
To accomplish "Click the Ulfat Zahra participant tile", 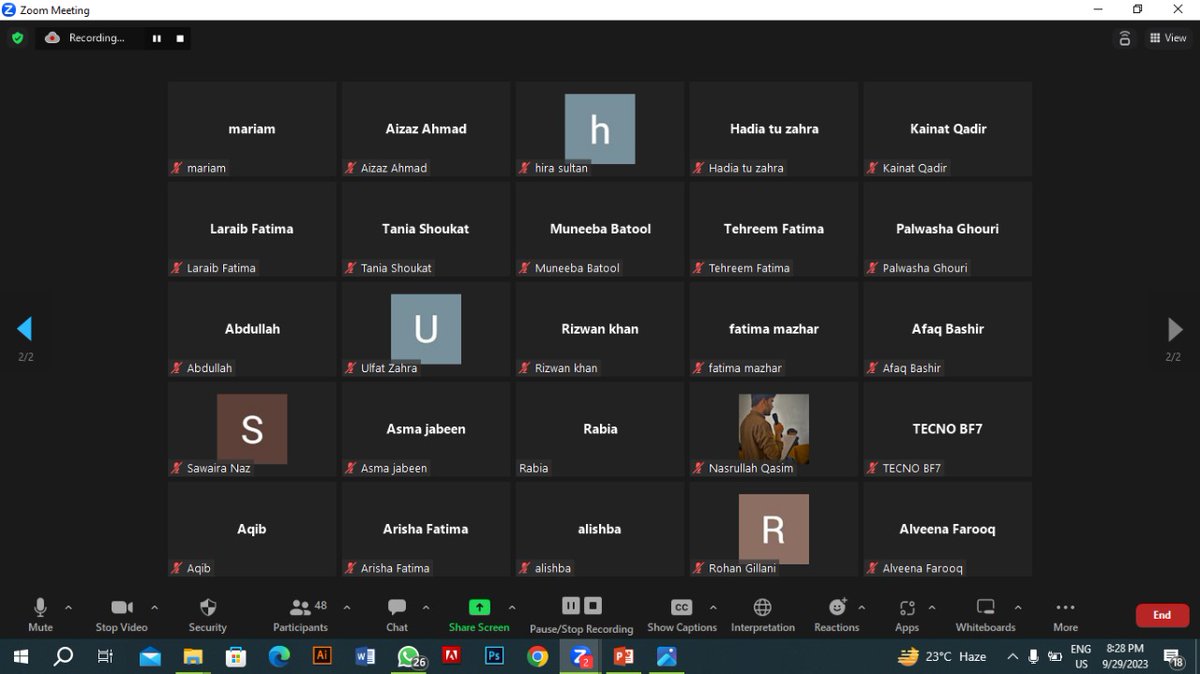I will coord(426,329).
